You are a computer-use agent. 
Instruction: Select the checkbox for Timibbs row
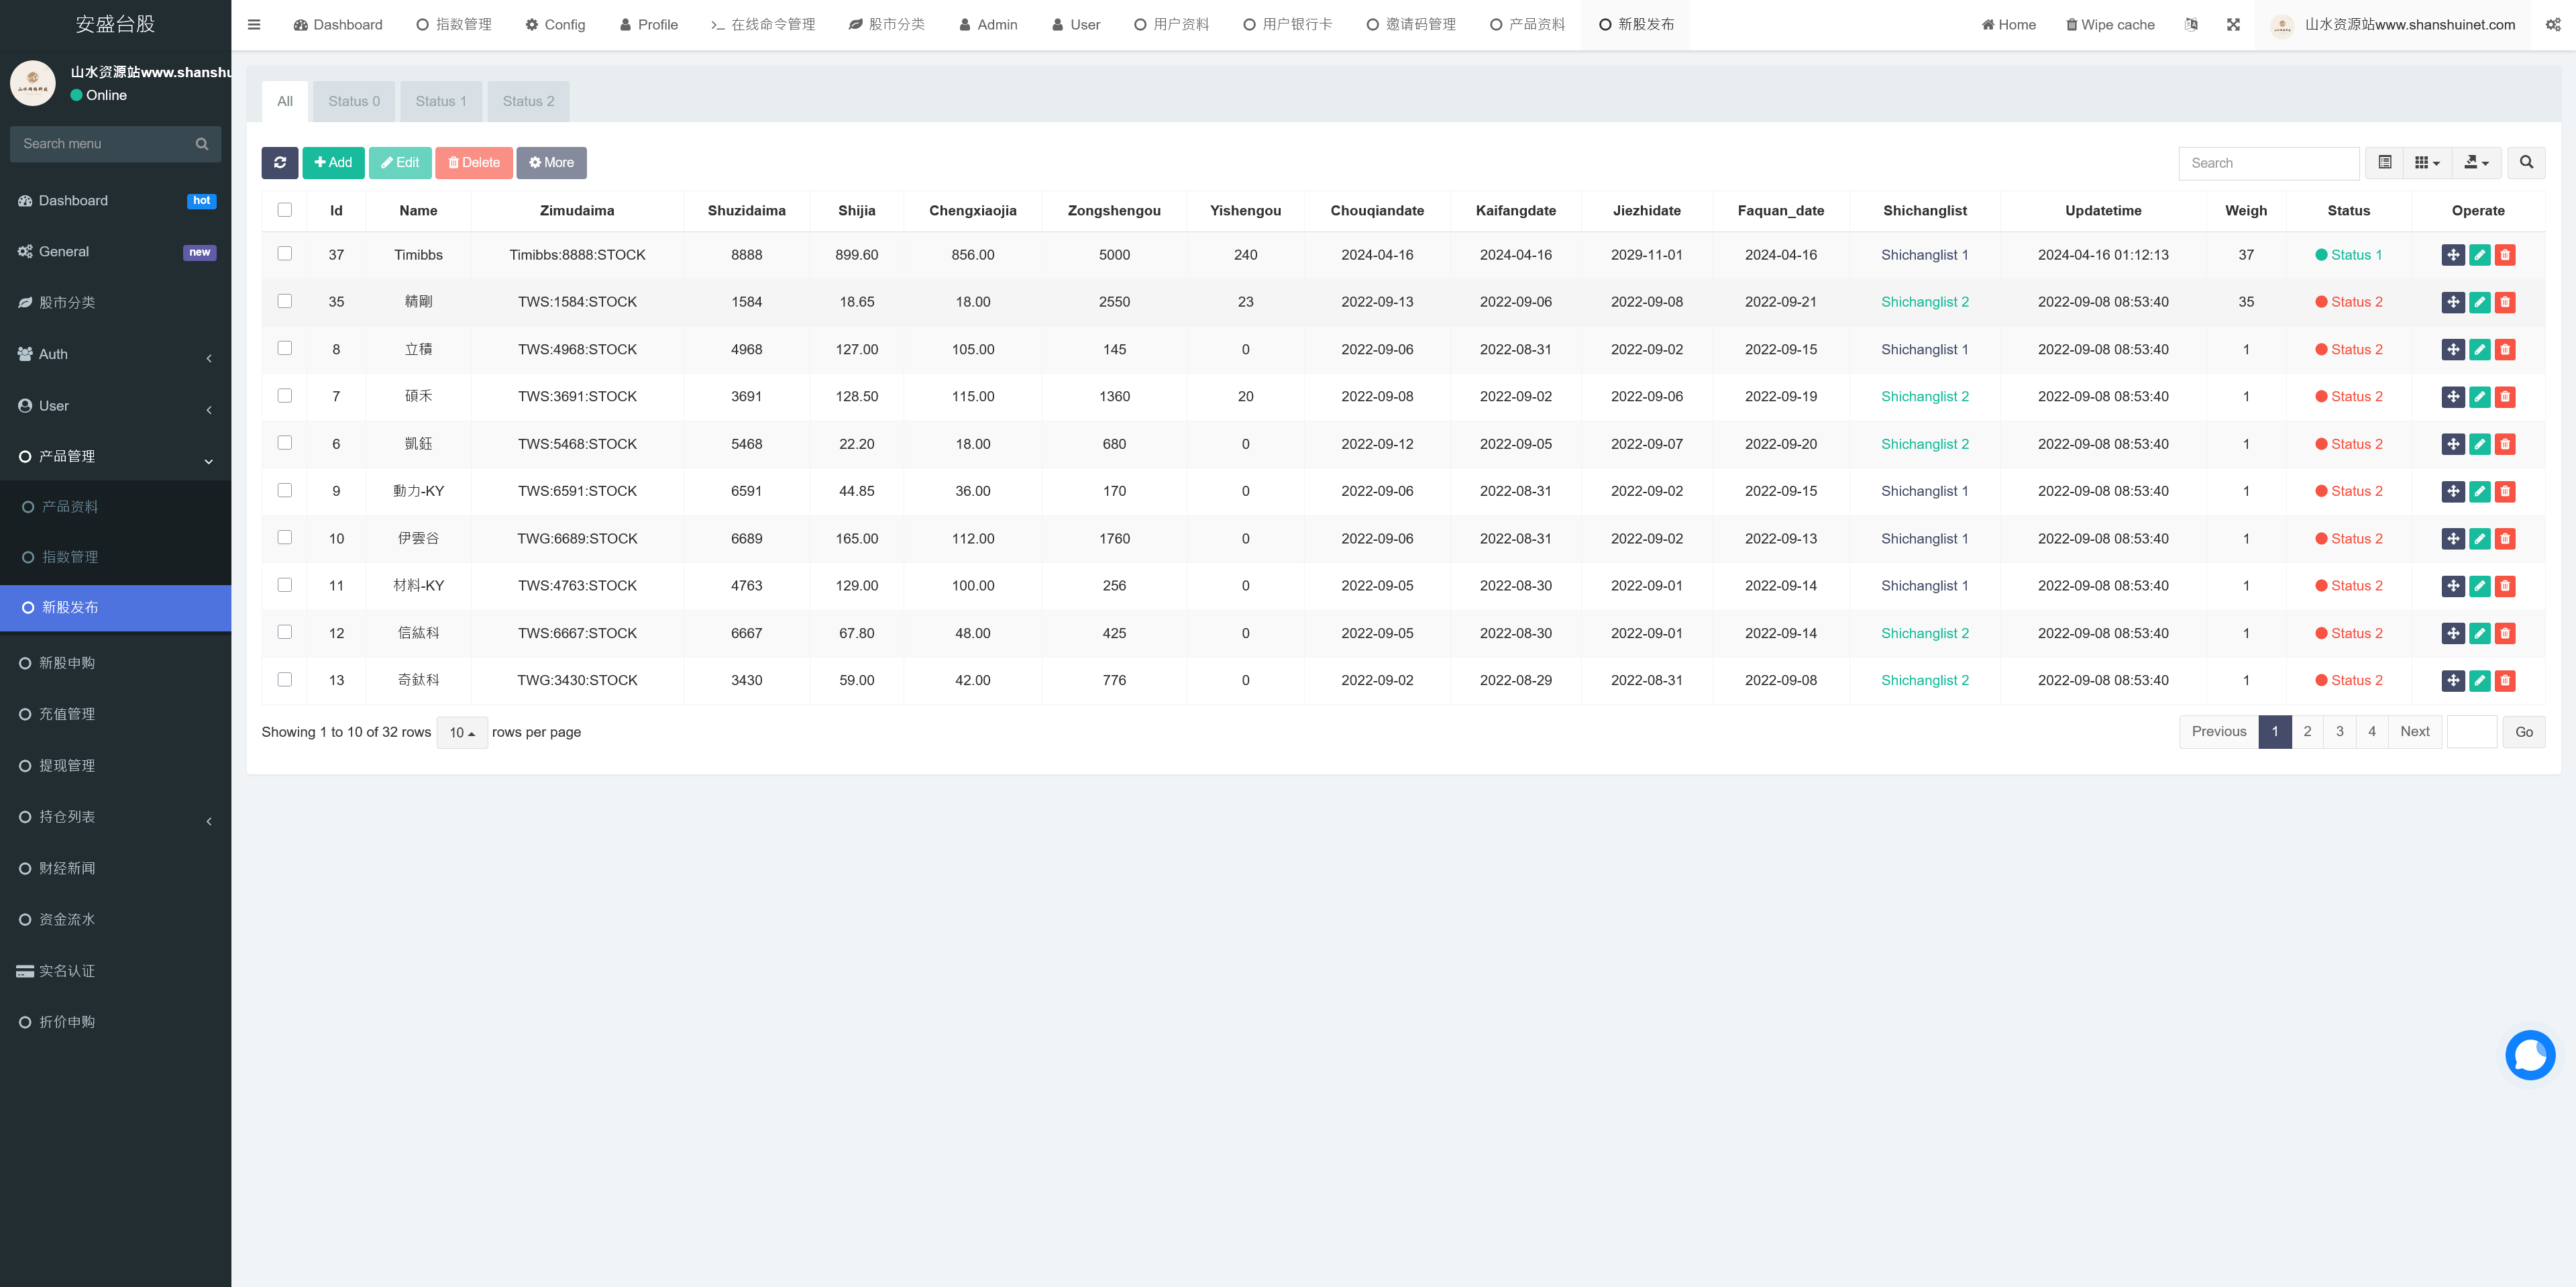(x=285, y=254)
